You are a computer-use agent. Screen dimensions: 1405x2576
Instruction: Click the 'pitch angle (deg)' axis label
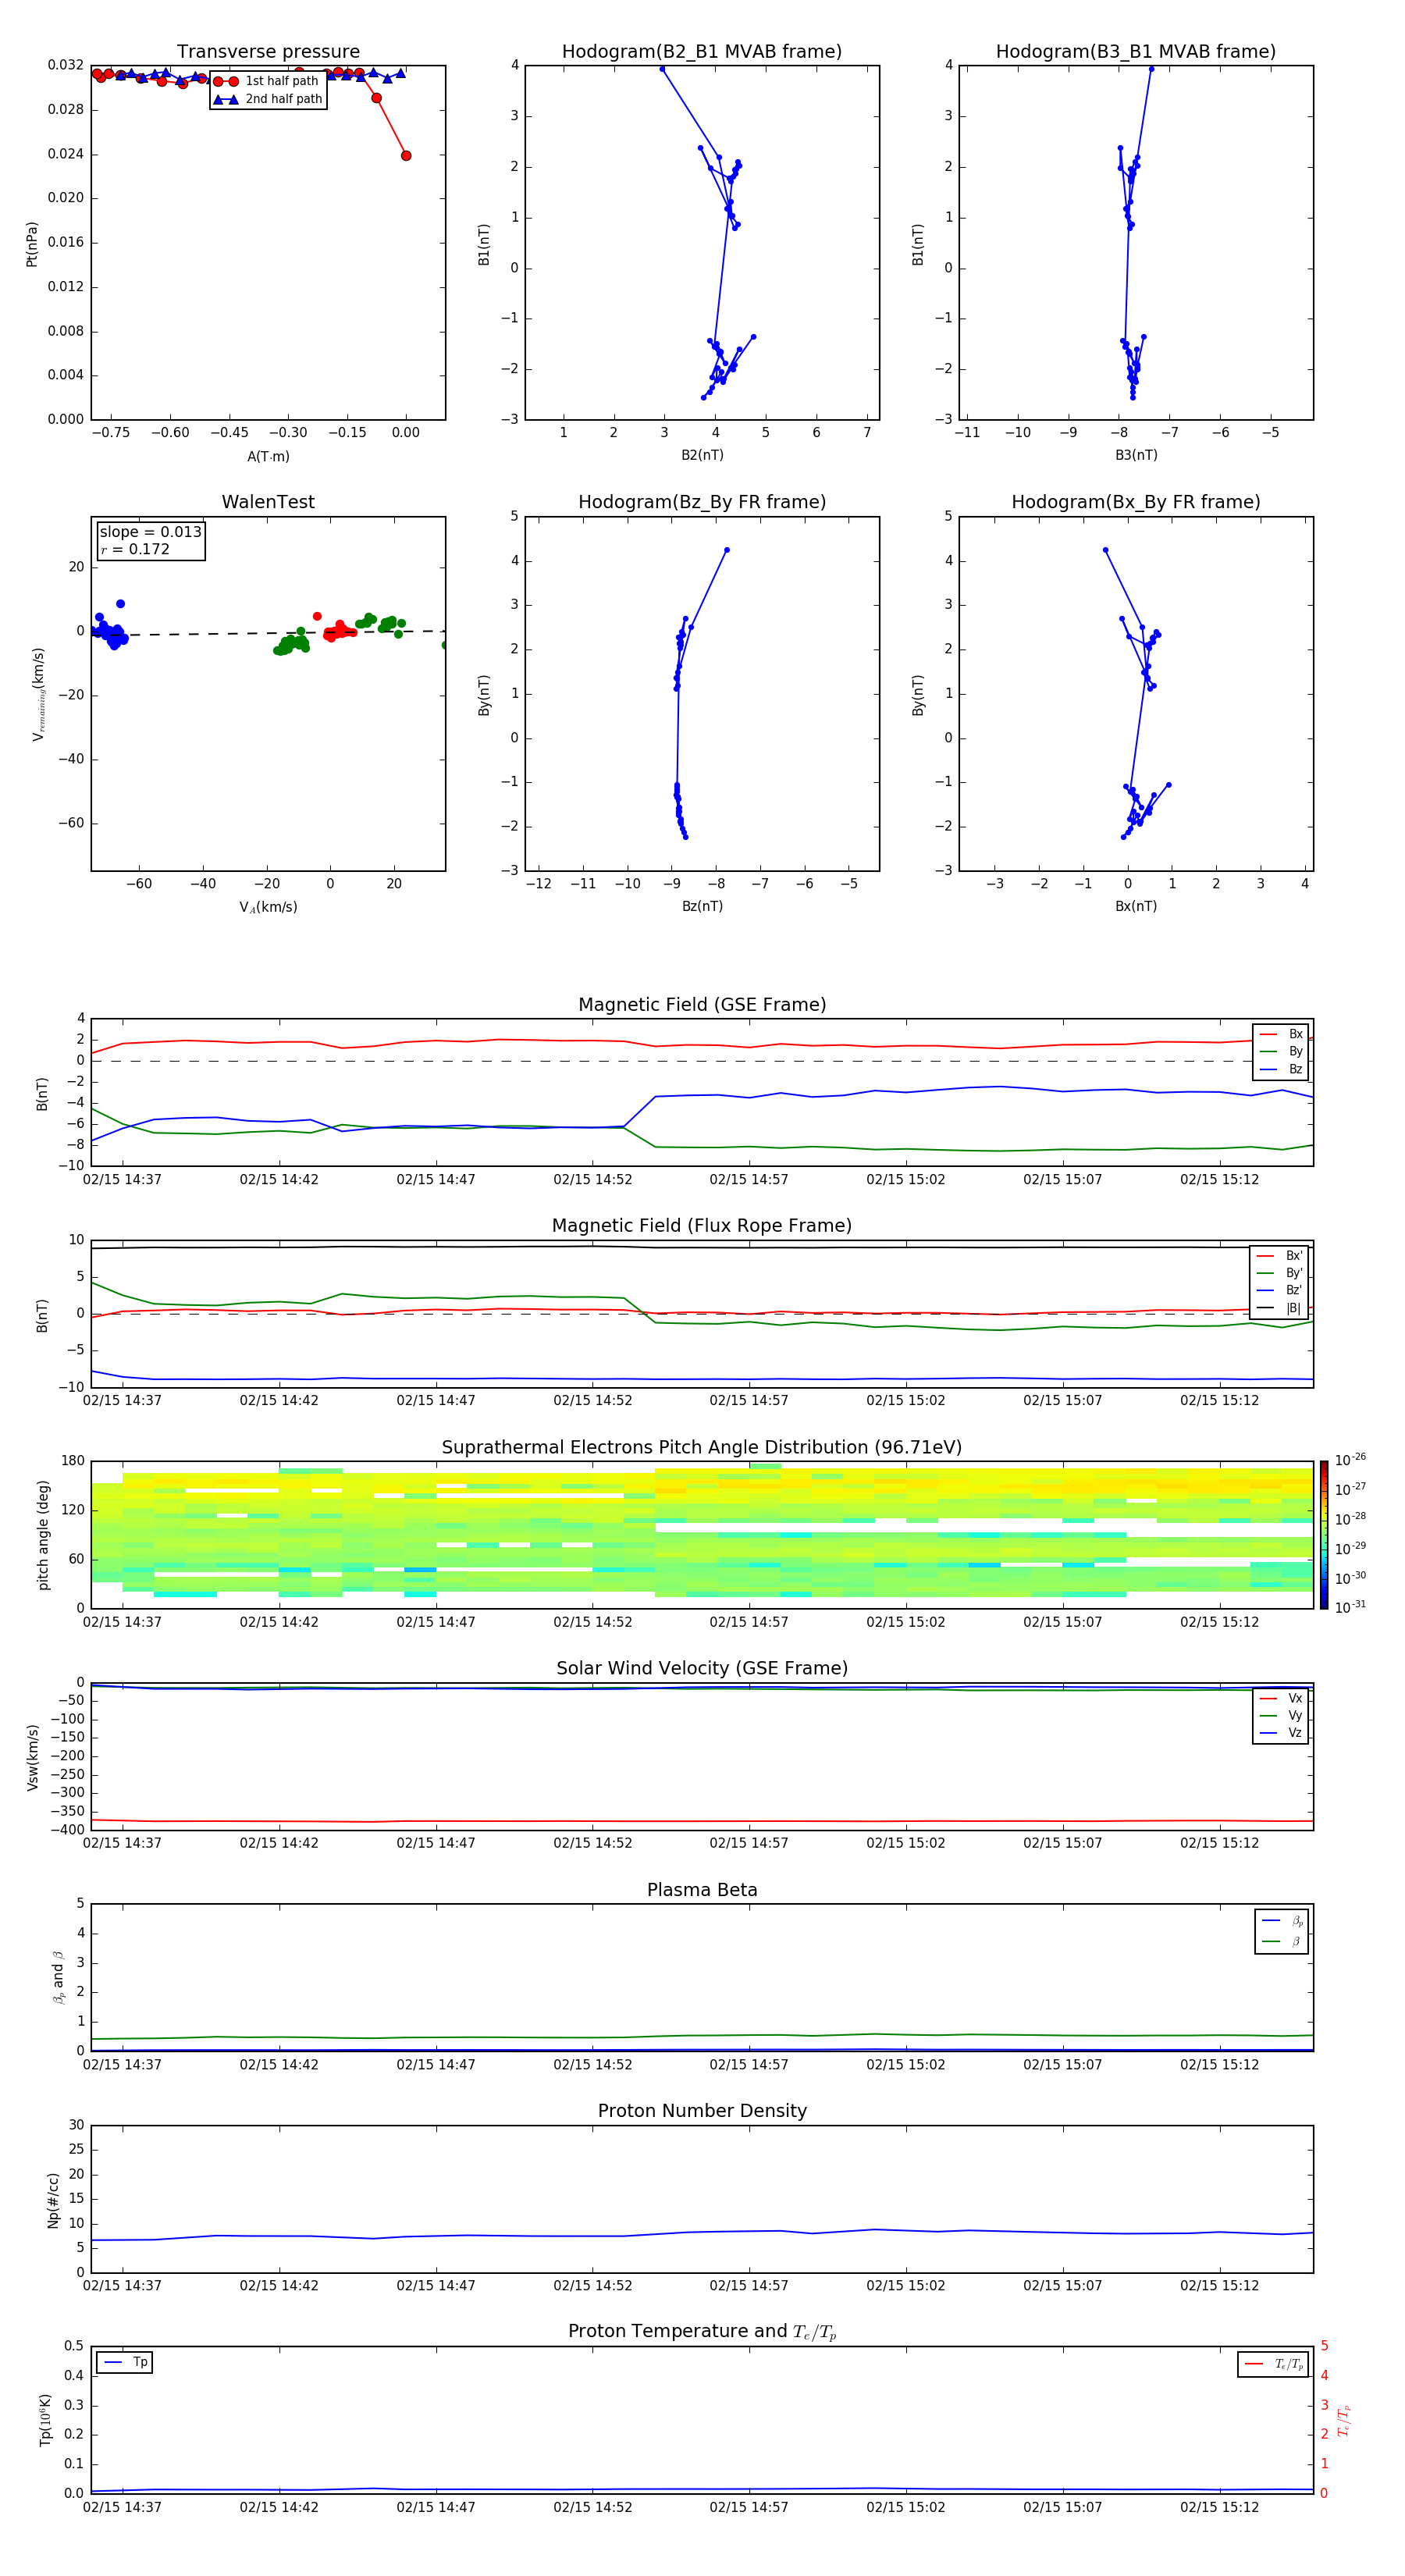[x=43, y=1535]
